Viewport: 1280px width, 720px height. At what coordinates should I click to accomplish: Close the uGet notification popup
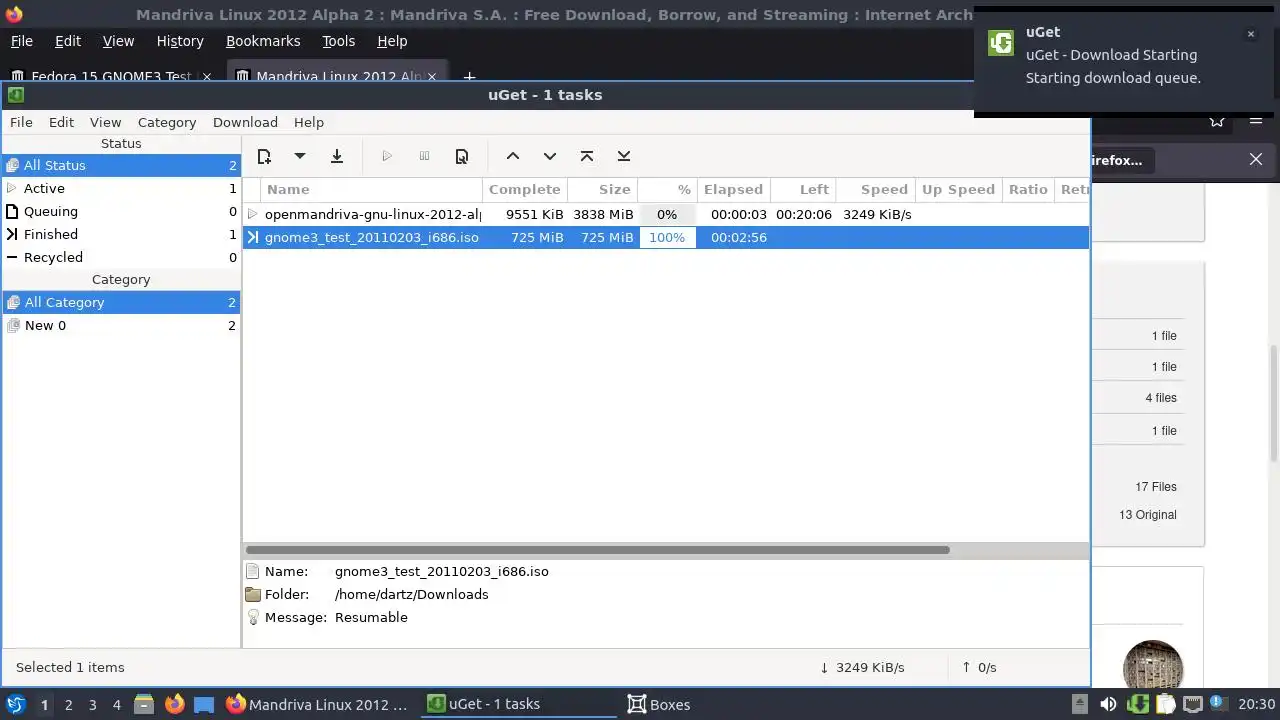pyautogui.click(x=1250, y=34)
